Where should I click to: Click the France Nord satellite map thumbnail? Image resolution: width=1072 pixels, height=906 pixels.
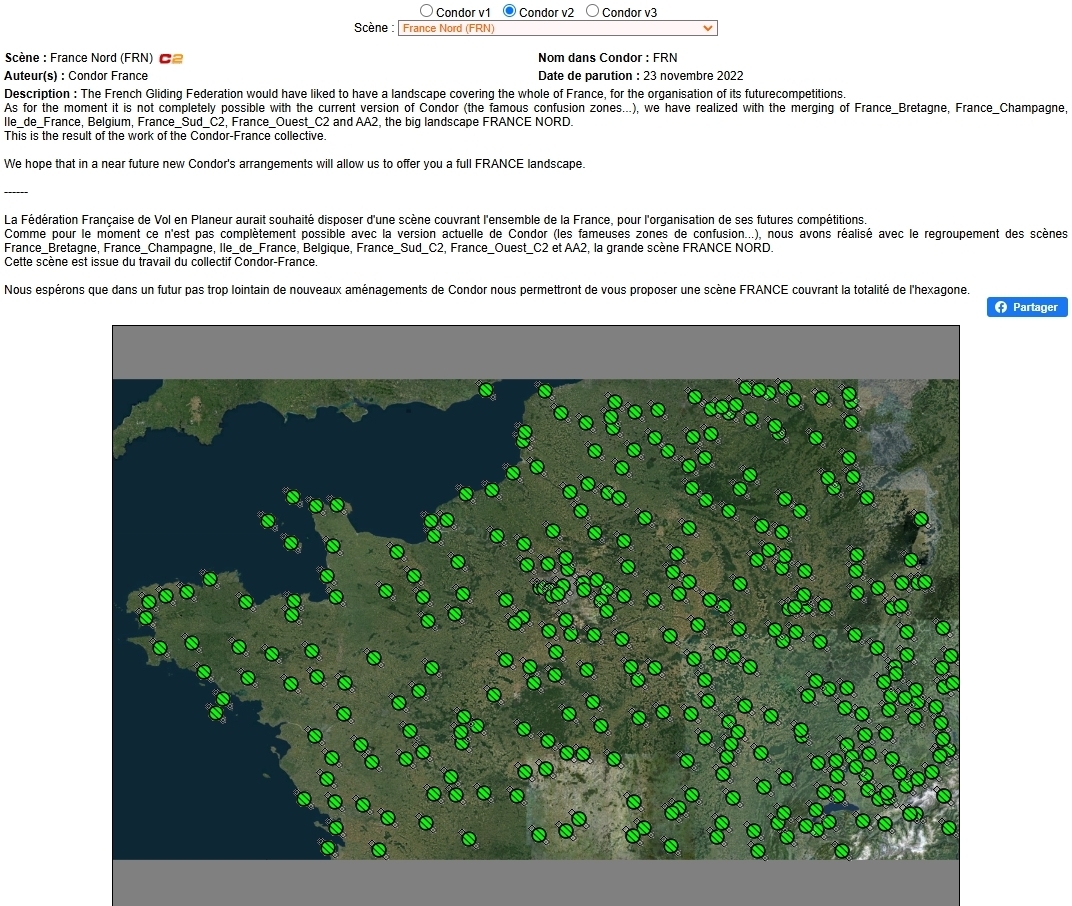click(x=536, y=619)
